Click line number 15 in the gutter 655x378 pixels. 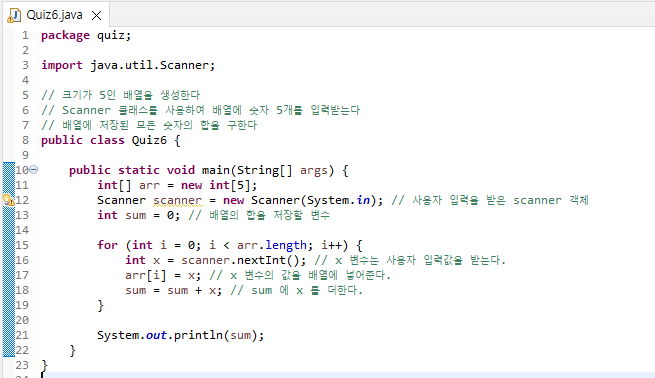tap(22, 245)
